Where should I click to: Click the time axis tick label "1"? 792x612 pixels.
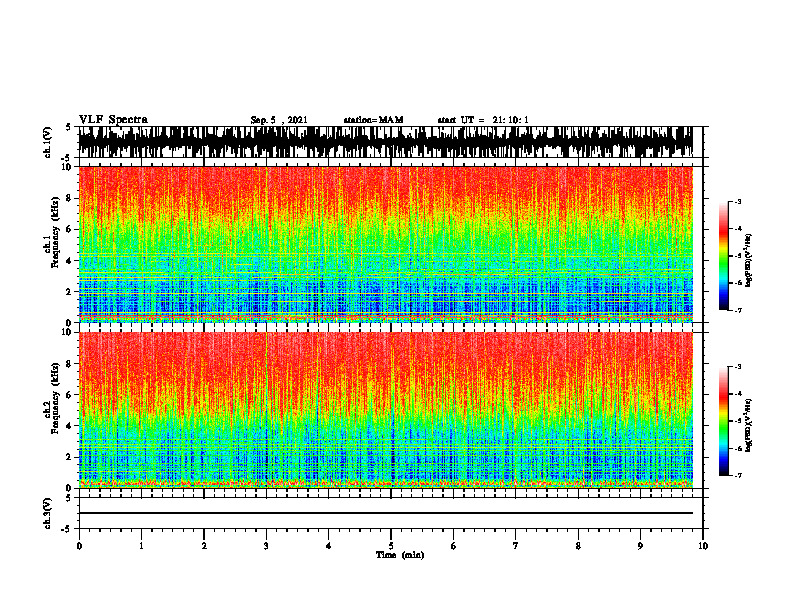click(141, 546)
